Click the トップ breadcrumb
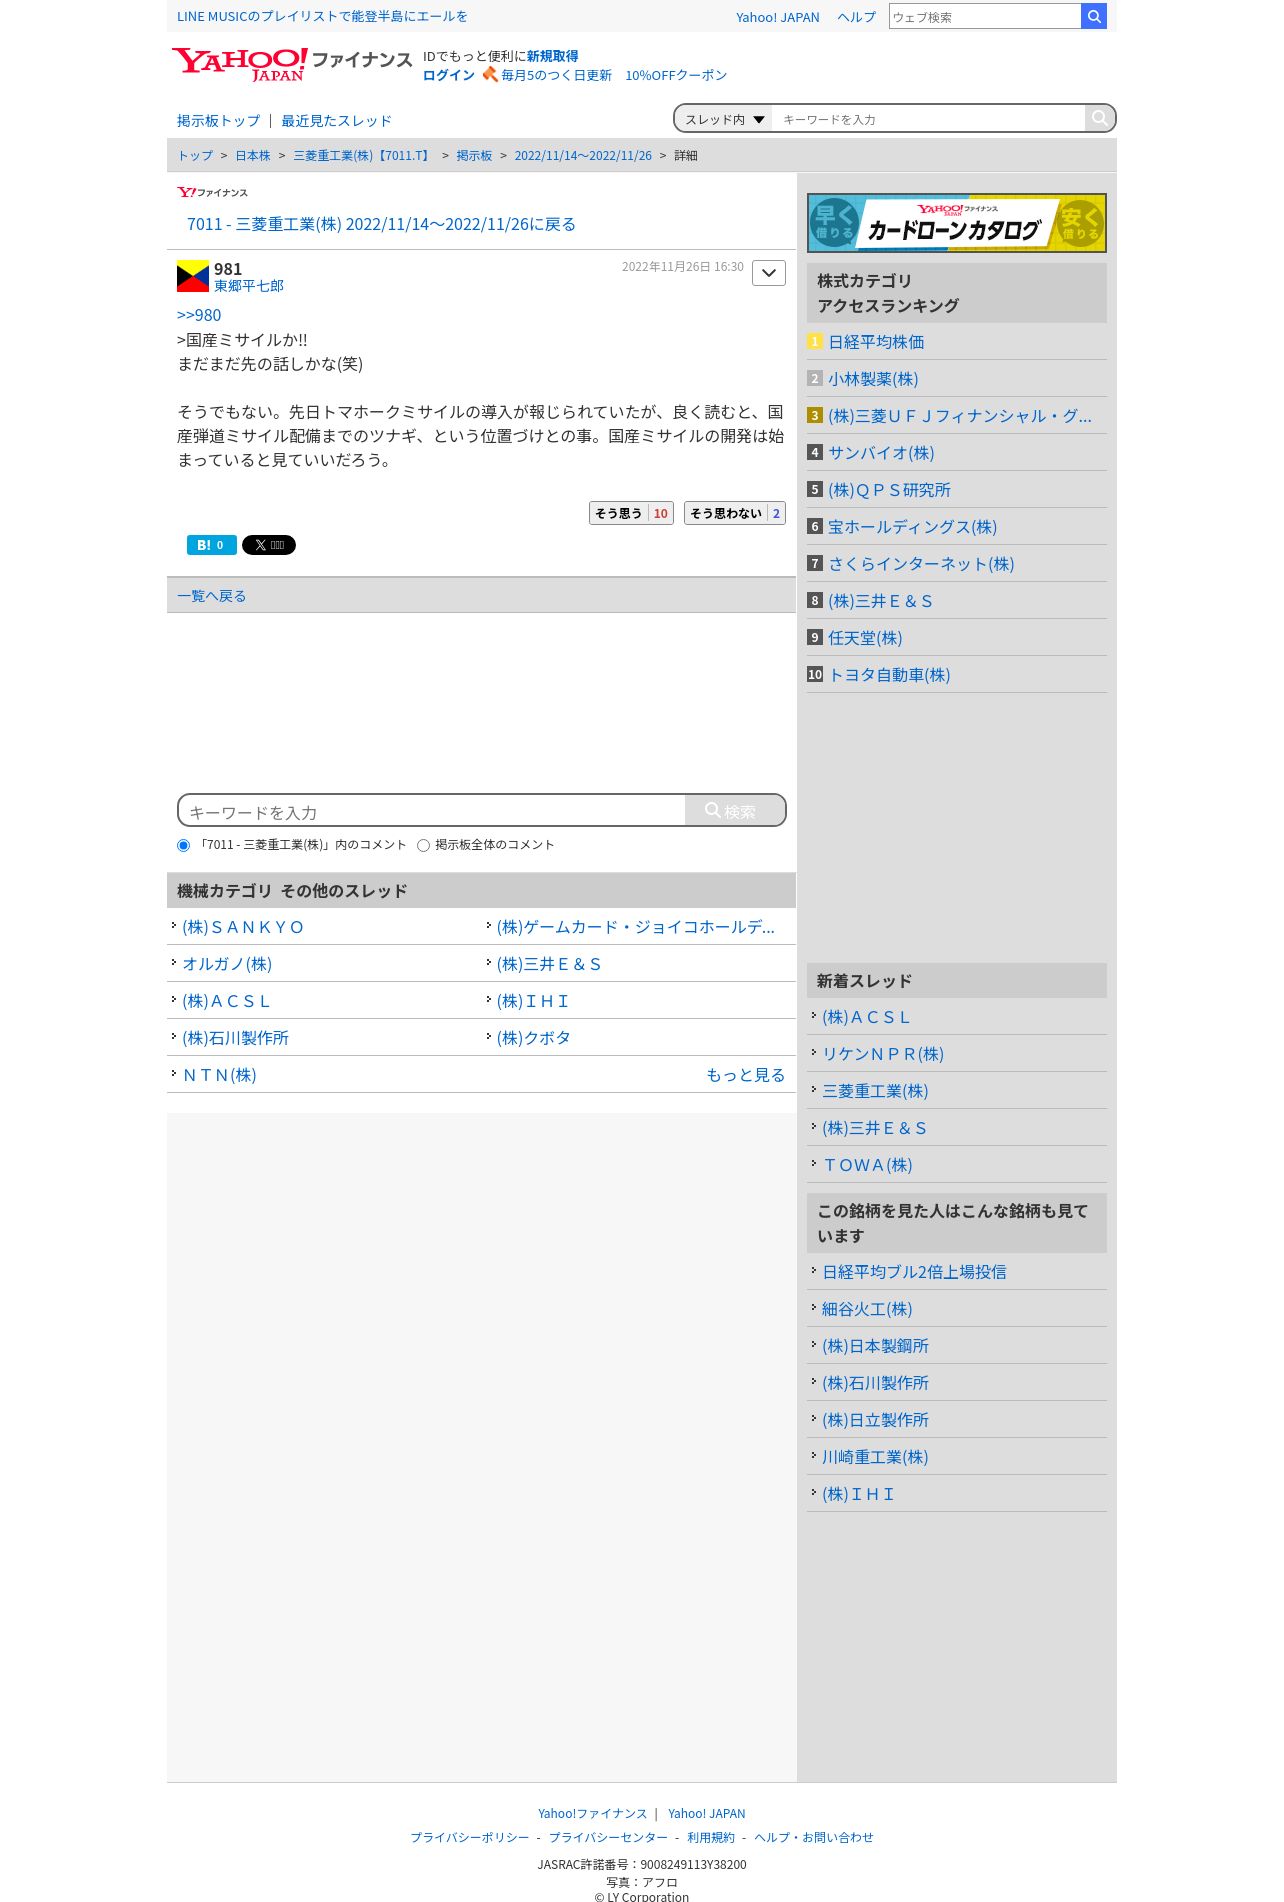 pos(195,156)
